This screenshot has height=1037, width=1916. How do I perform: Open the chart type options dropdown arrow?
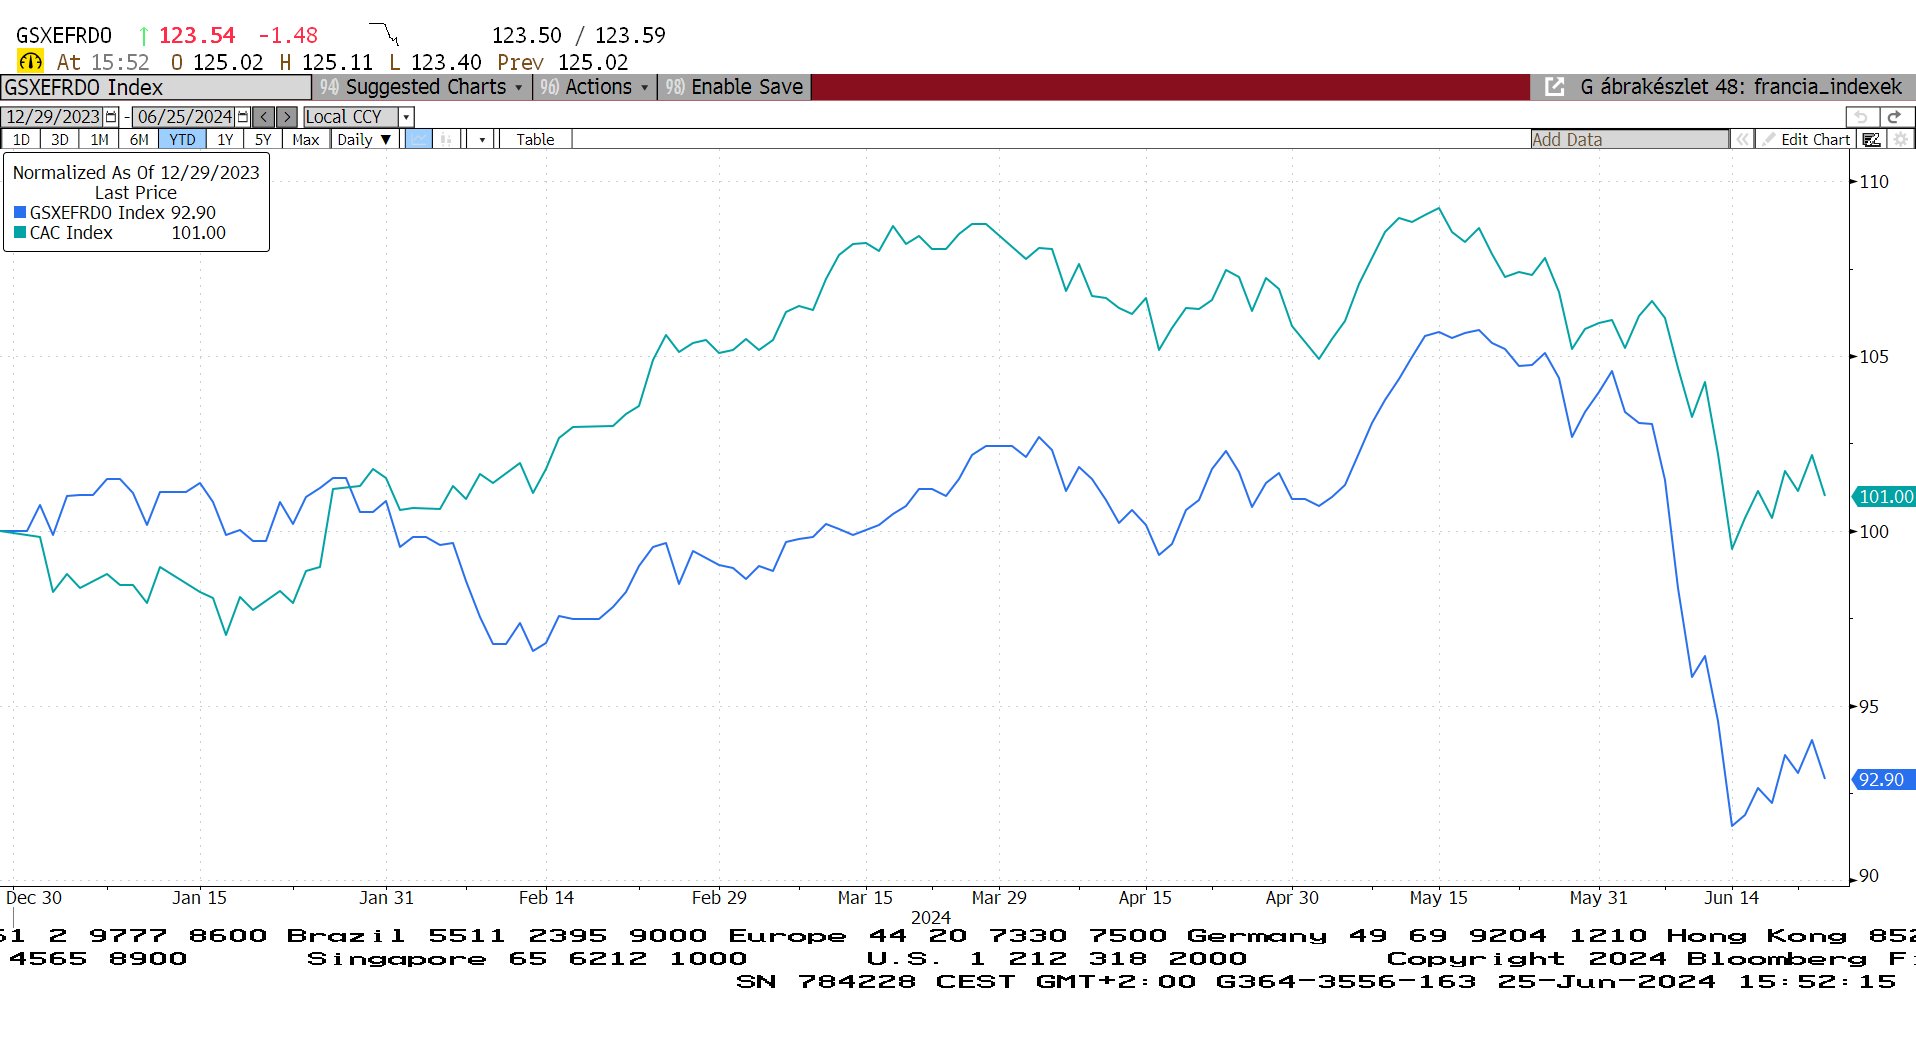(x=482, y=140)
